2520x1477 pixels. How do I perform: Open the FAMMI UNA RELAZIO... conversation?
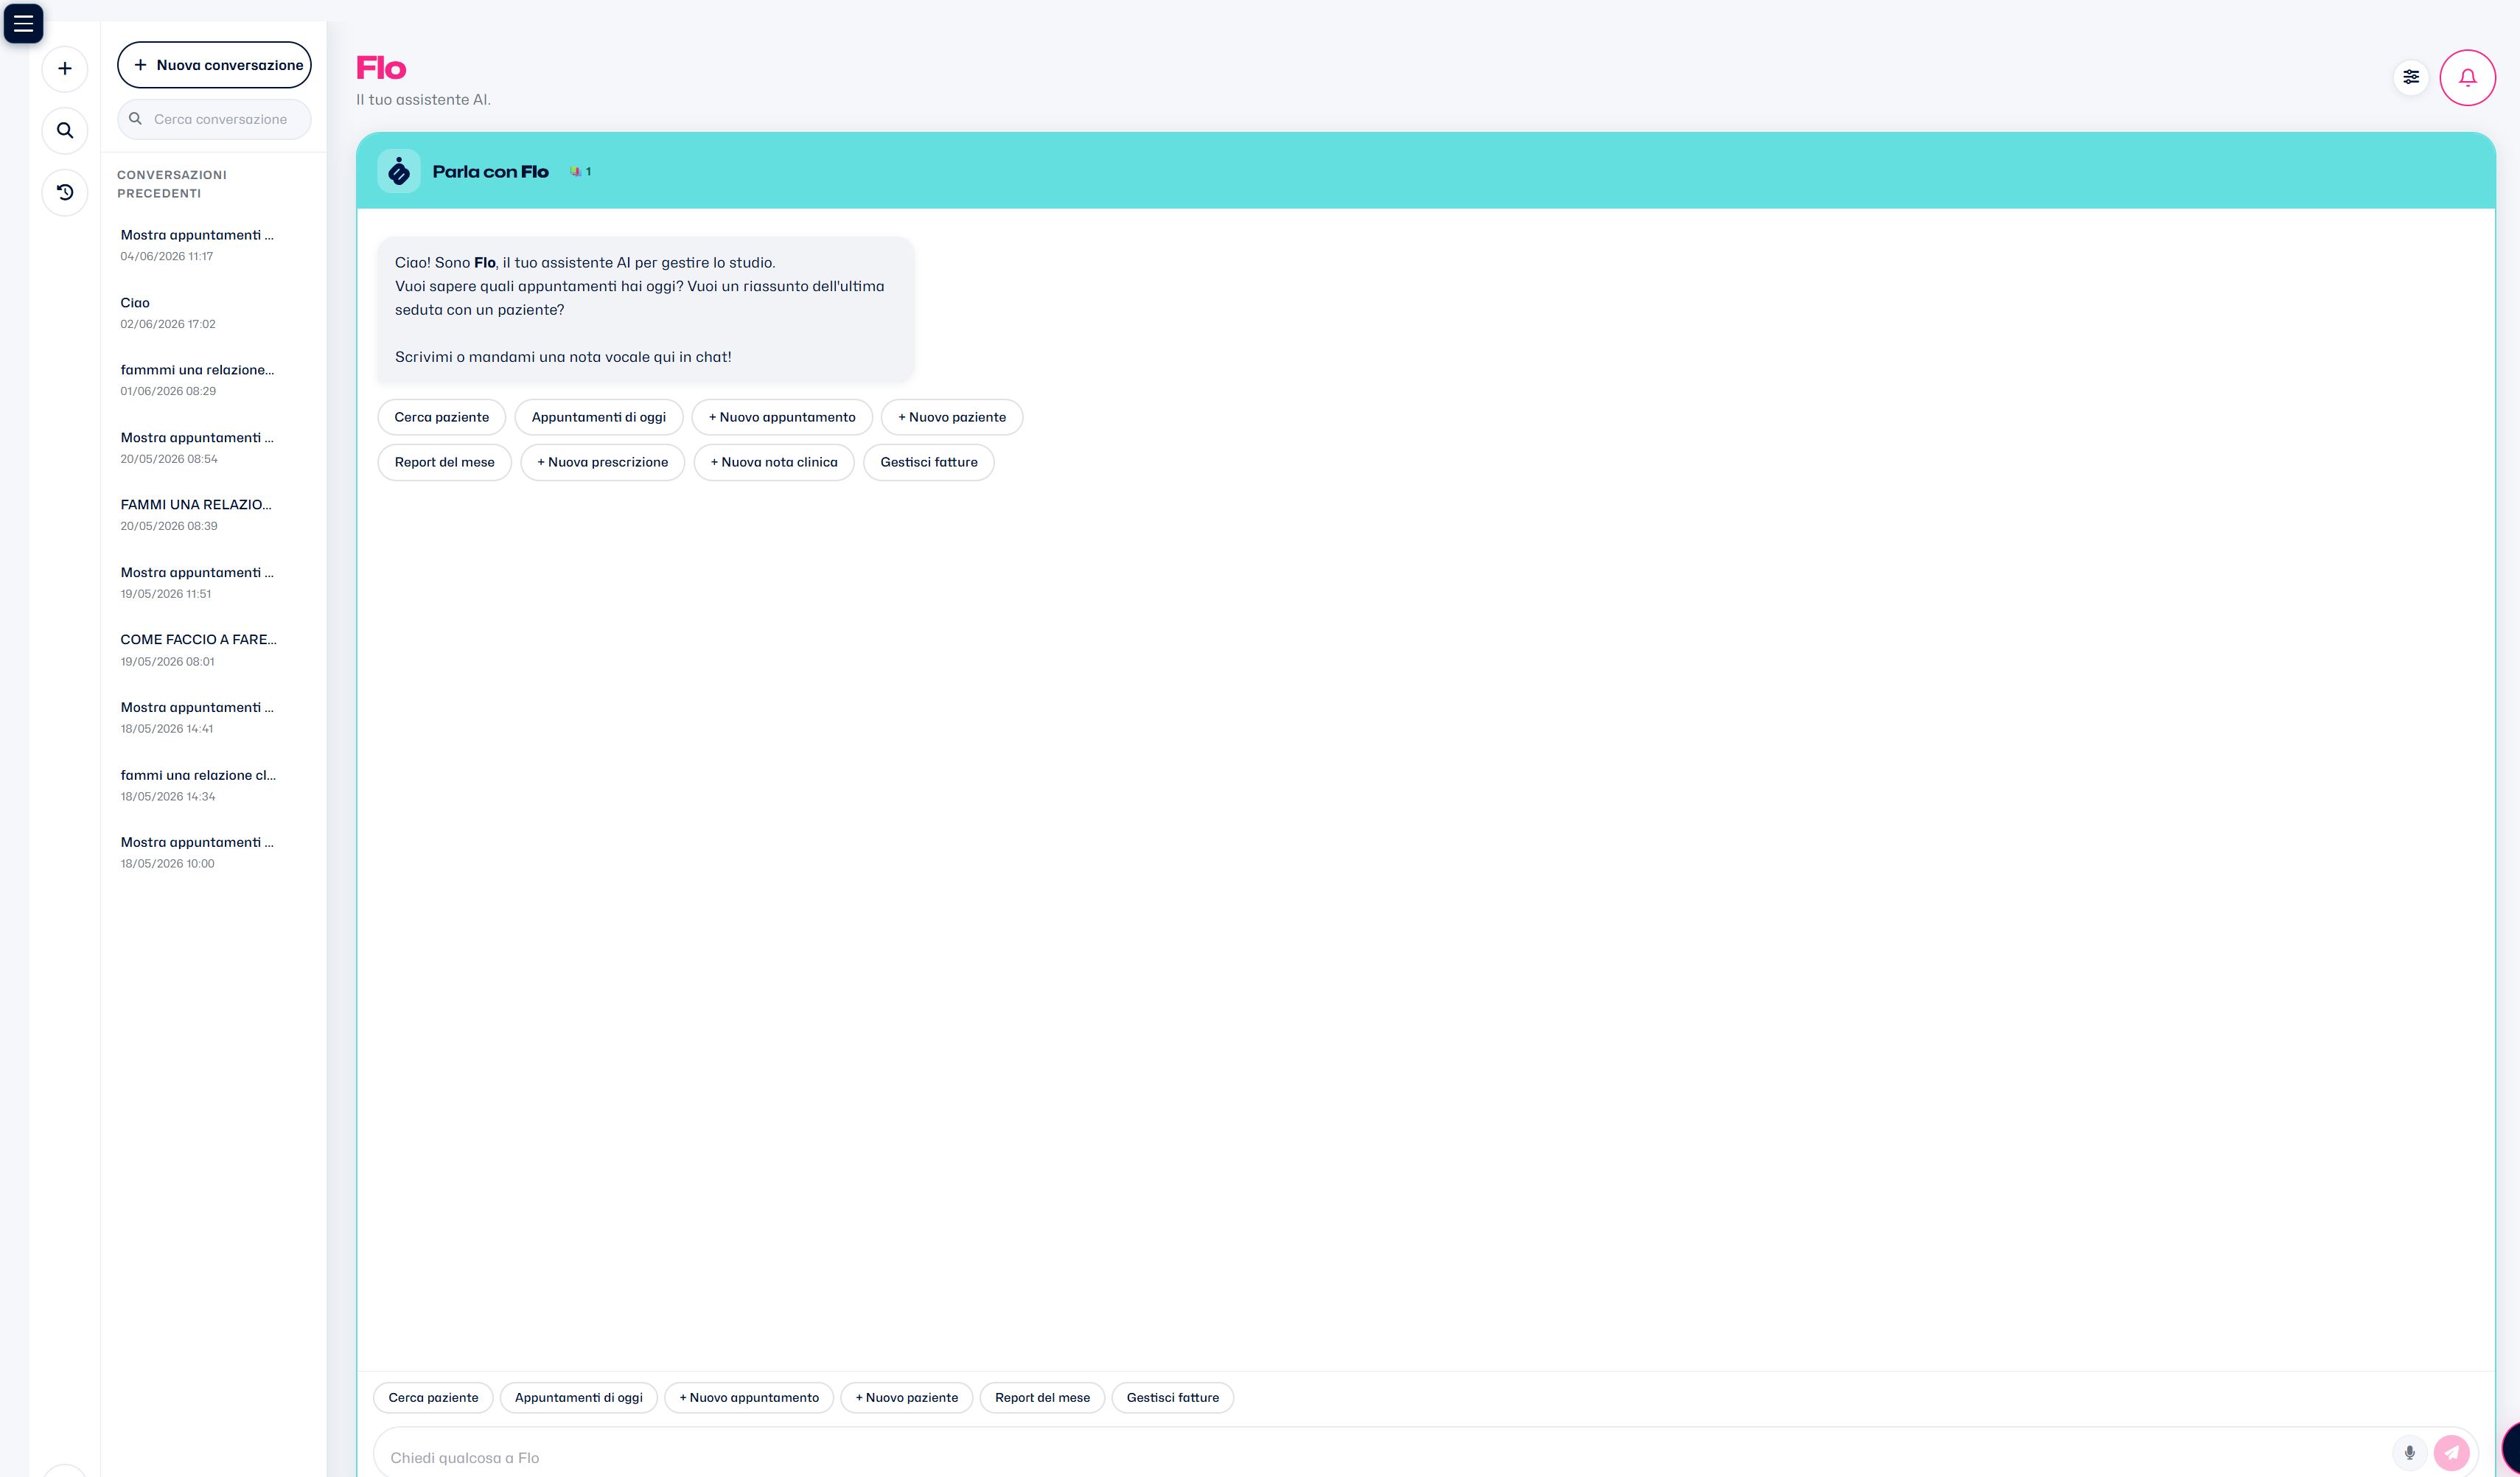tap(213, 514)
